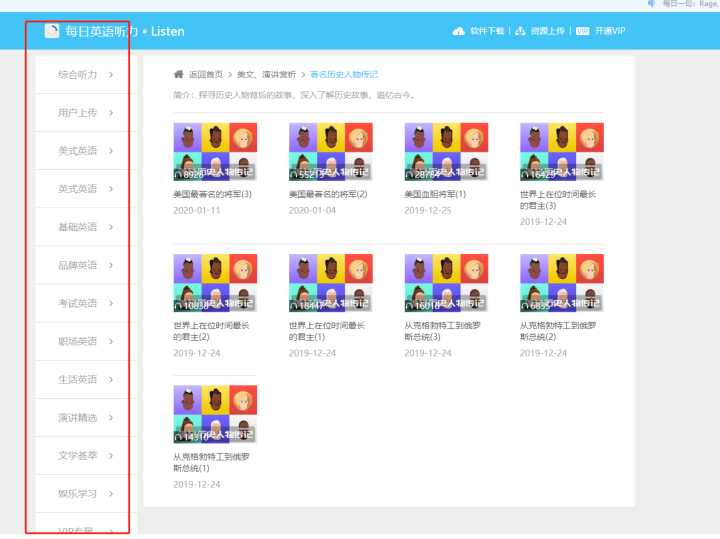Click the title 世界上在位时间最长的君主(3)
This screenshot has width=720, height=539.
coord(558,200)
